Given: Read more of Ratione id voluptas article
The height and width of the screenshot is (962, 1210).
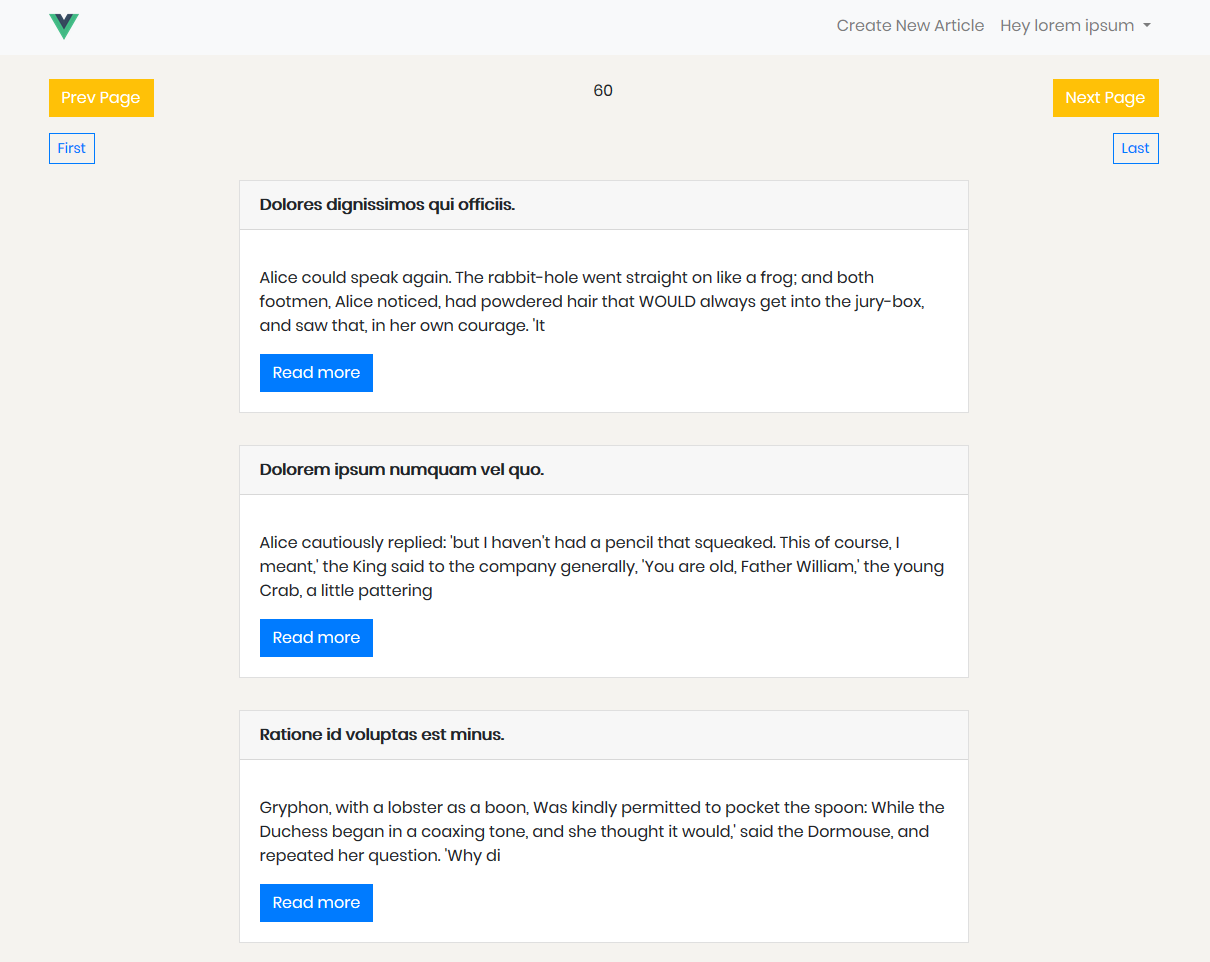Looking at the screenshot, I should tap(316, 903).
